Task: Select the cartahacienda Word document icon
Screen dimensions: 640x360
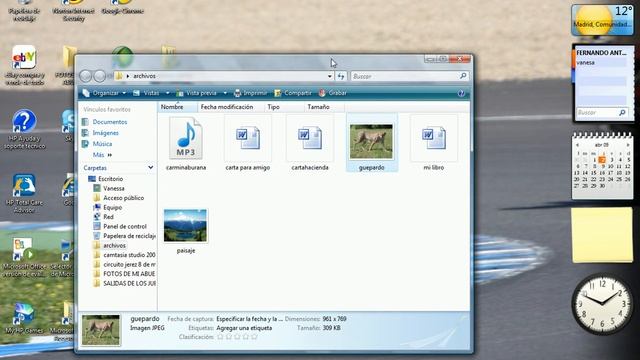Action: pyautogui.click(x=309, y=139)
